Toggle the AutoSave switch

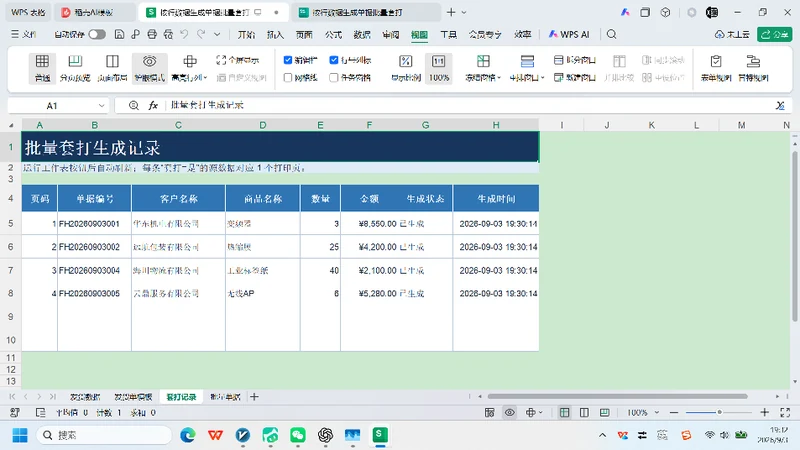(x=97, y=34)
